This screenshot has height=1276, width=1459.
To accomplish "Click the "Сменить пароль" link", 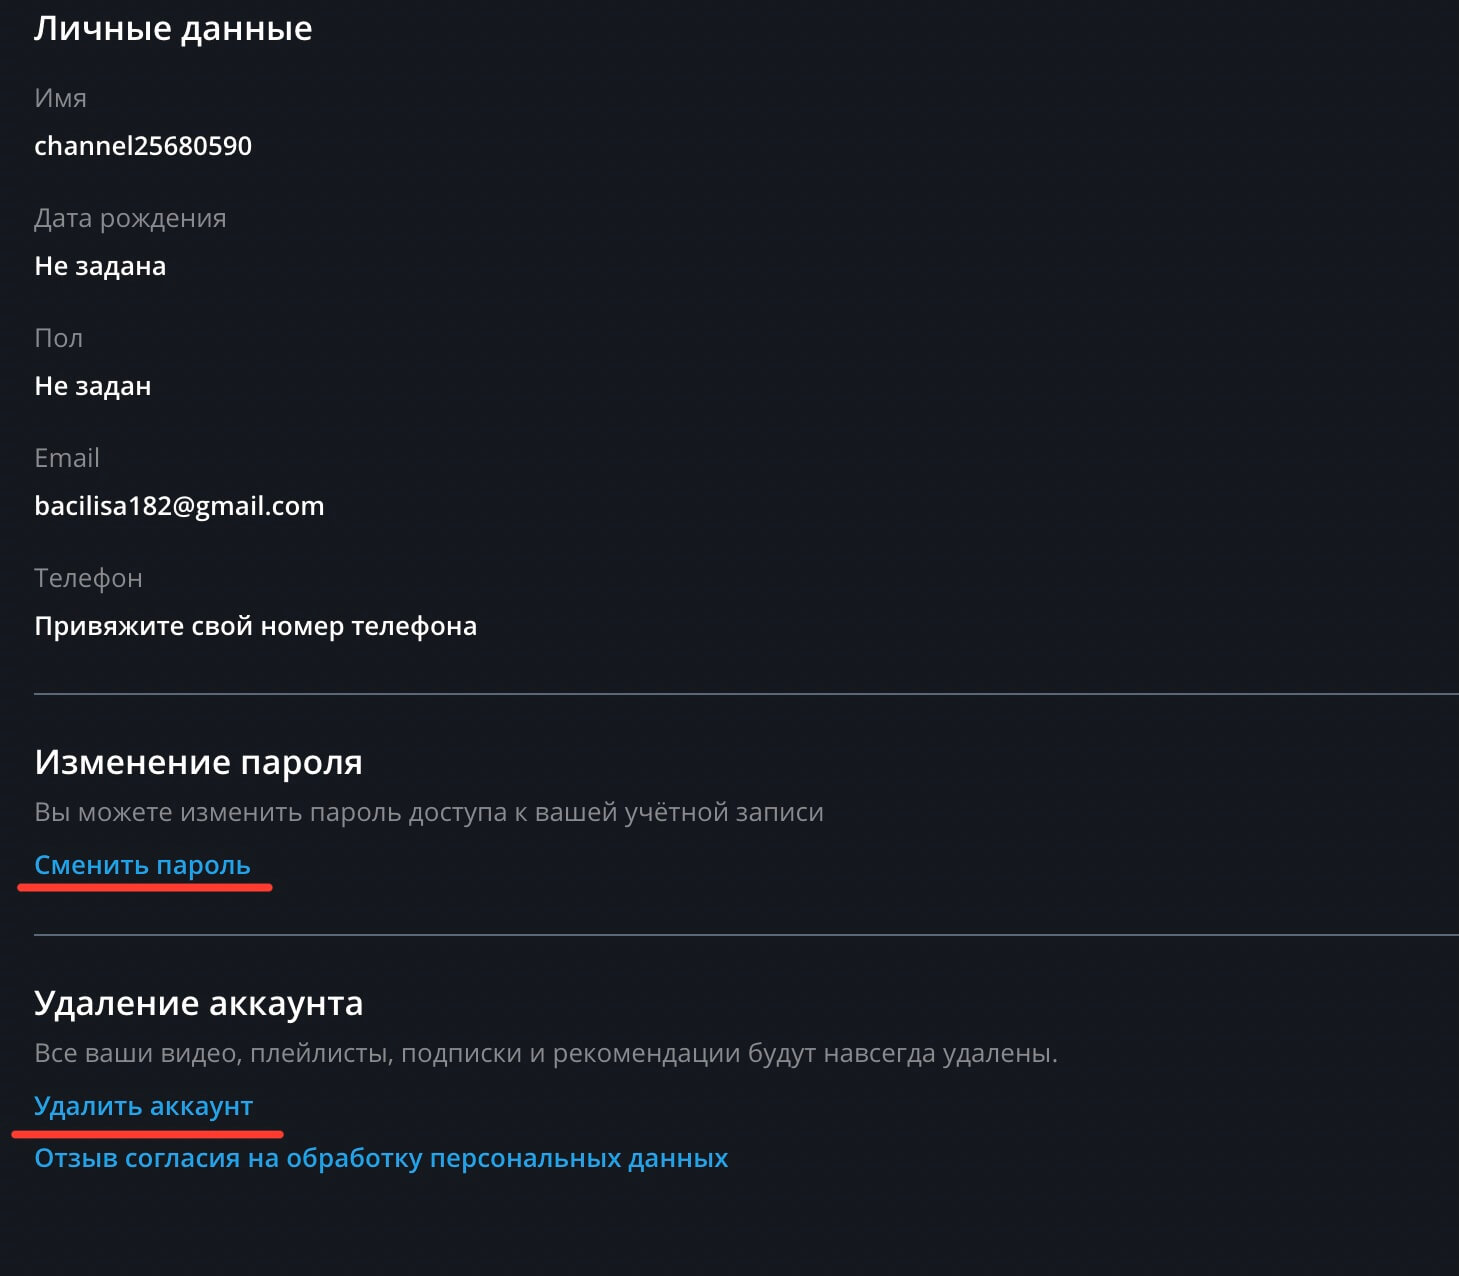I will [142, 865].
